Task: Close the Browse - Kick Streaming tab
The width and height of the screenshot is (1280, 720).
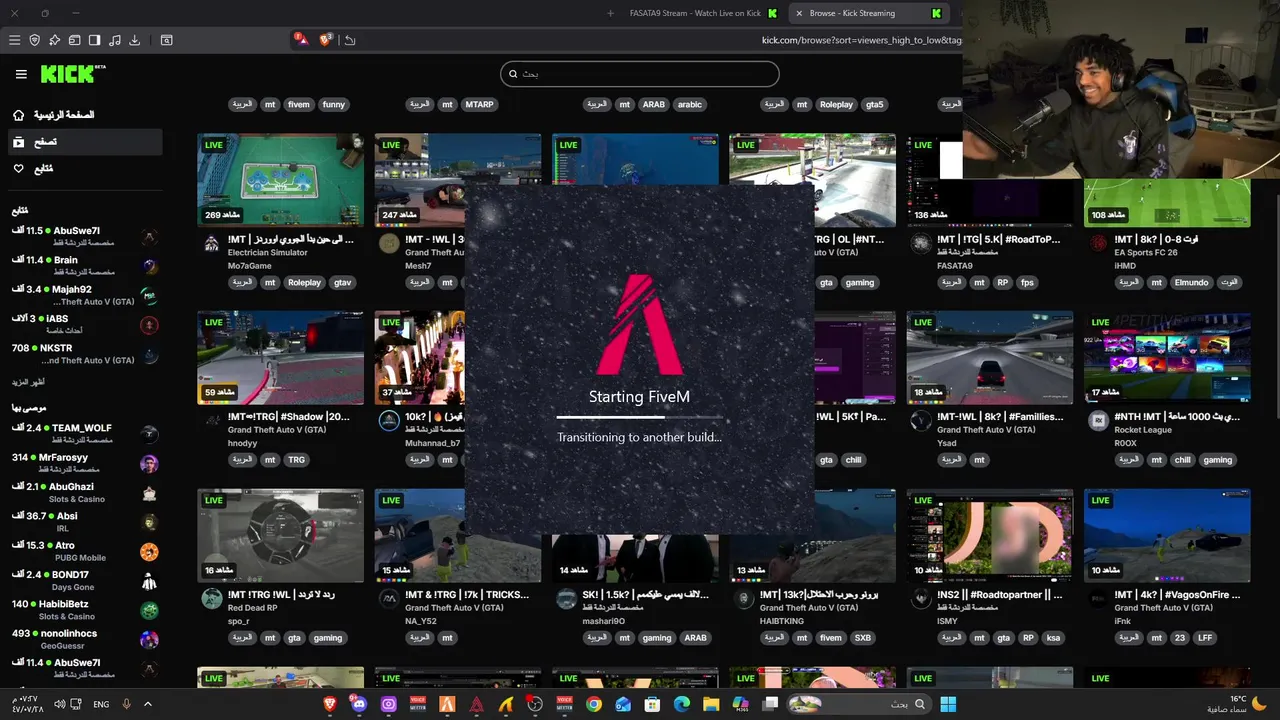Action: click(x=799, y=13)
